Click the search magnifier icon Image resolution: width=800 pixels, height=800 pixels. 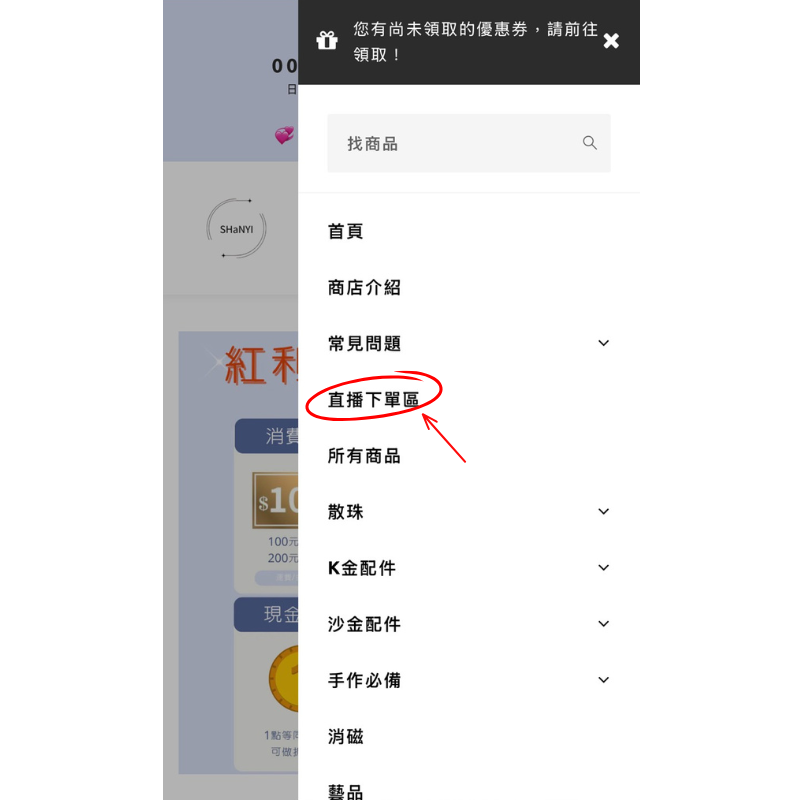pyautogui.click(x=589, y=143)
